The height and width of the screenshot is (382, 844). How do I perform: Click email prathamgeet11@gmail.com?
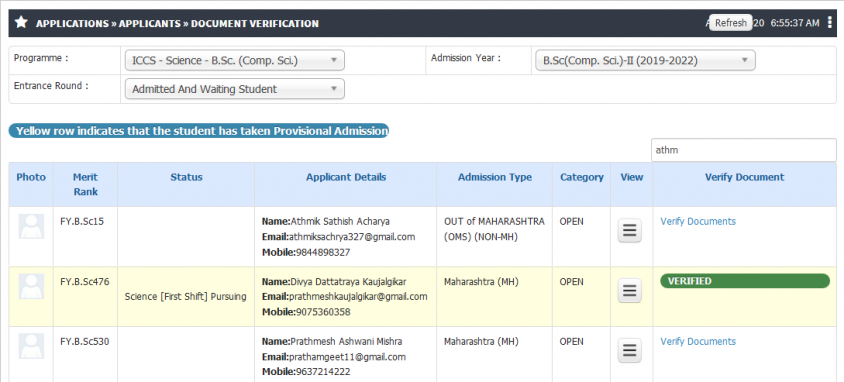347,357
